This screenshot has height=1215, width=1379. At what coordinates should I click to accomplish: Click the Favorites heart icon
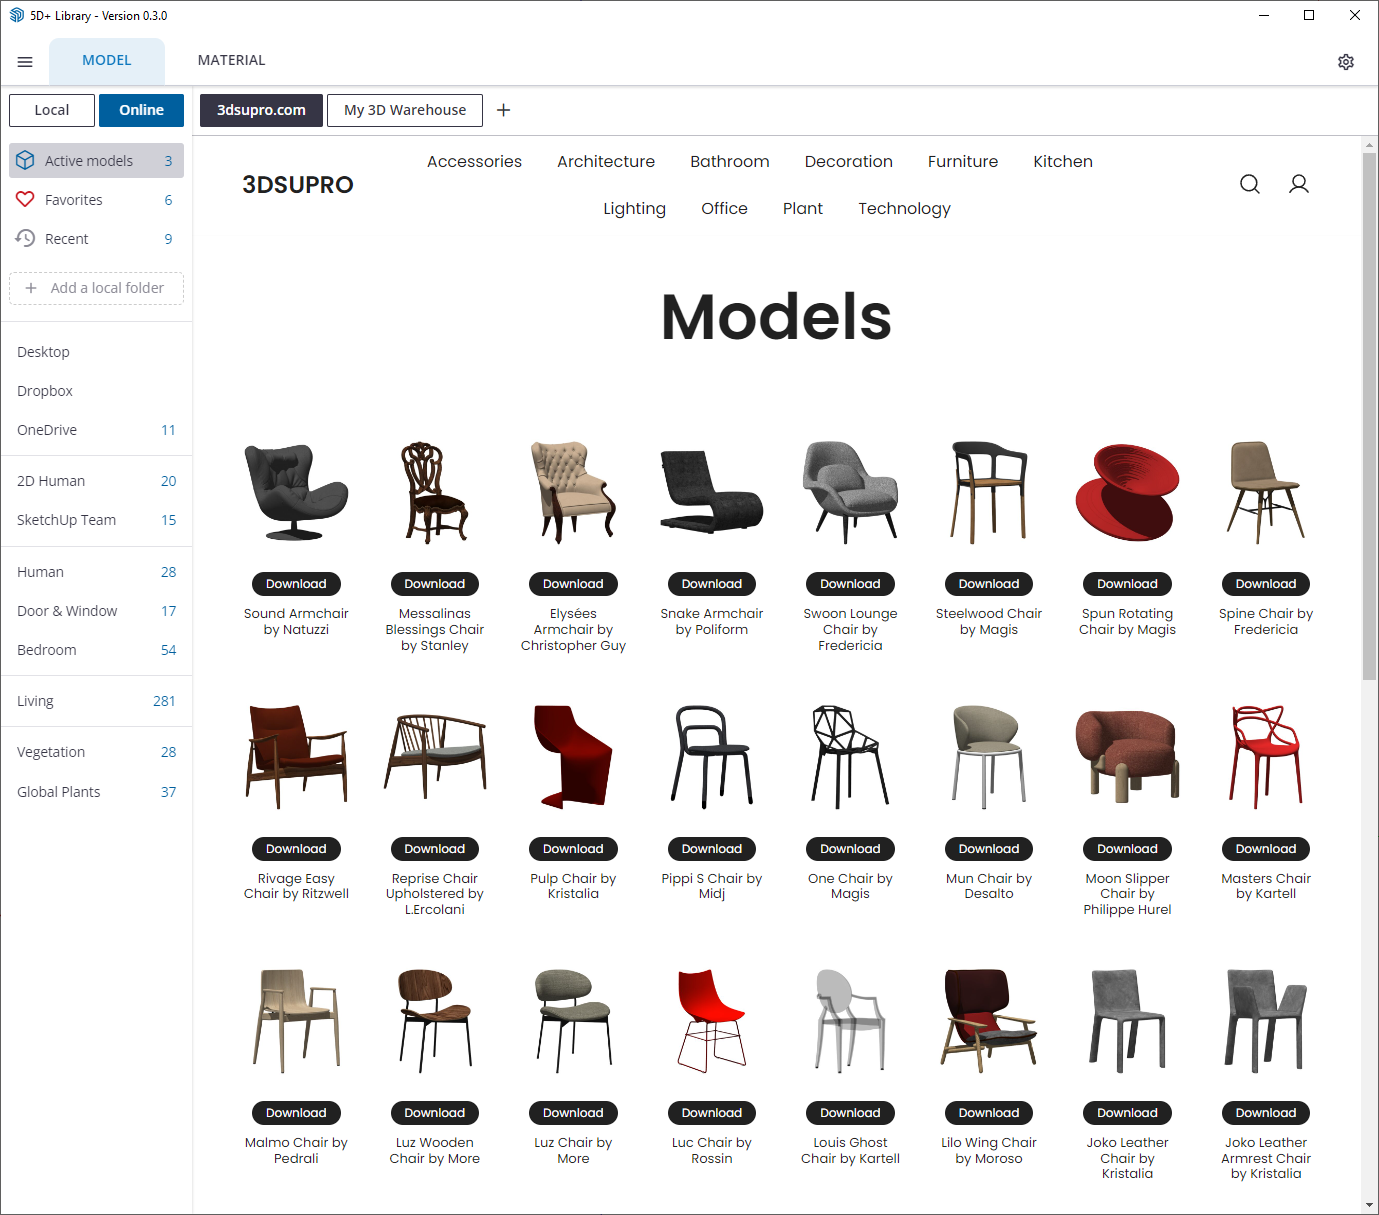pos(25,200)
